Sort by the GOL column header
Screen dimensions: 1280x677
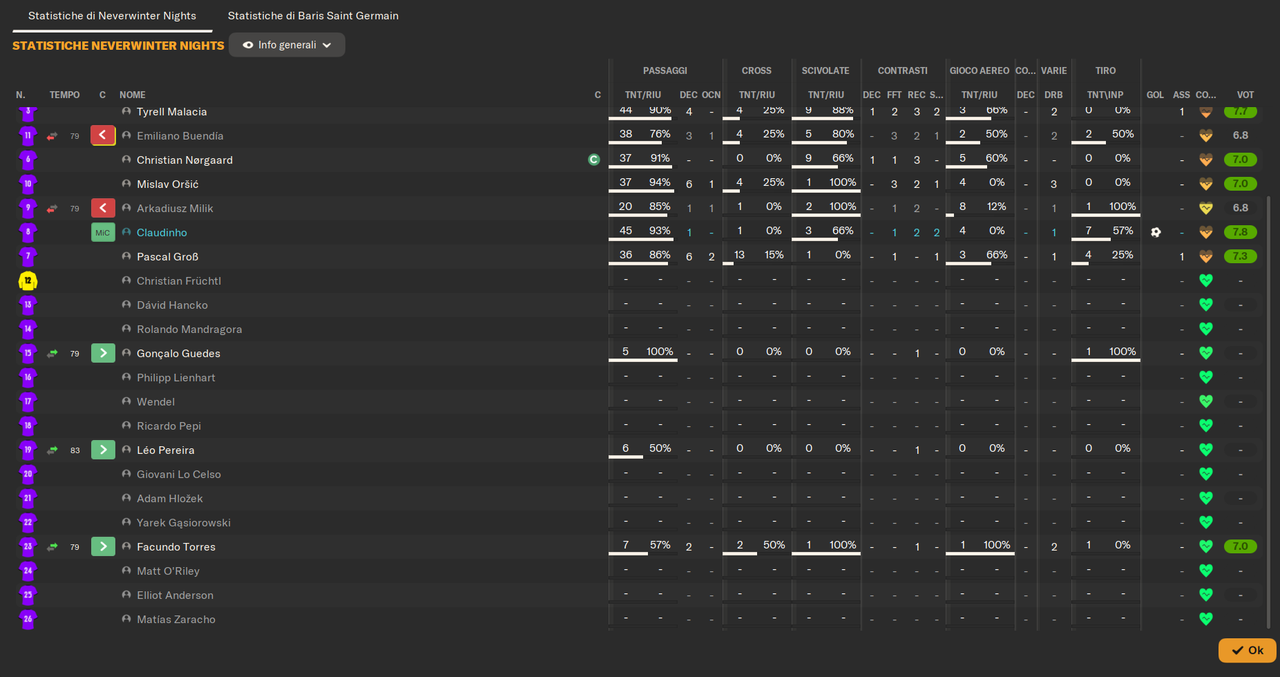(x=1155, y=95)
